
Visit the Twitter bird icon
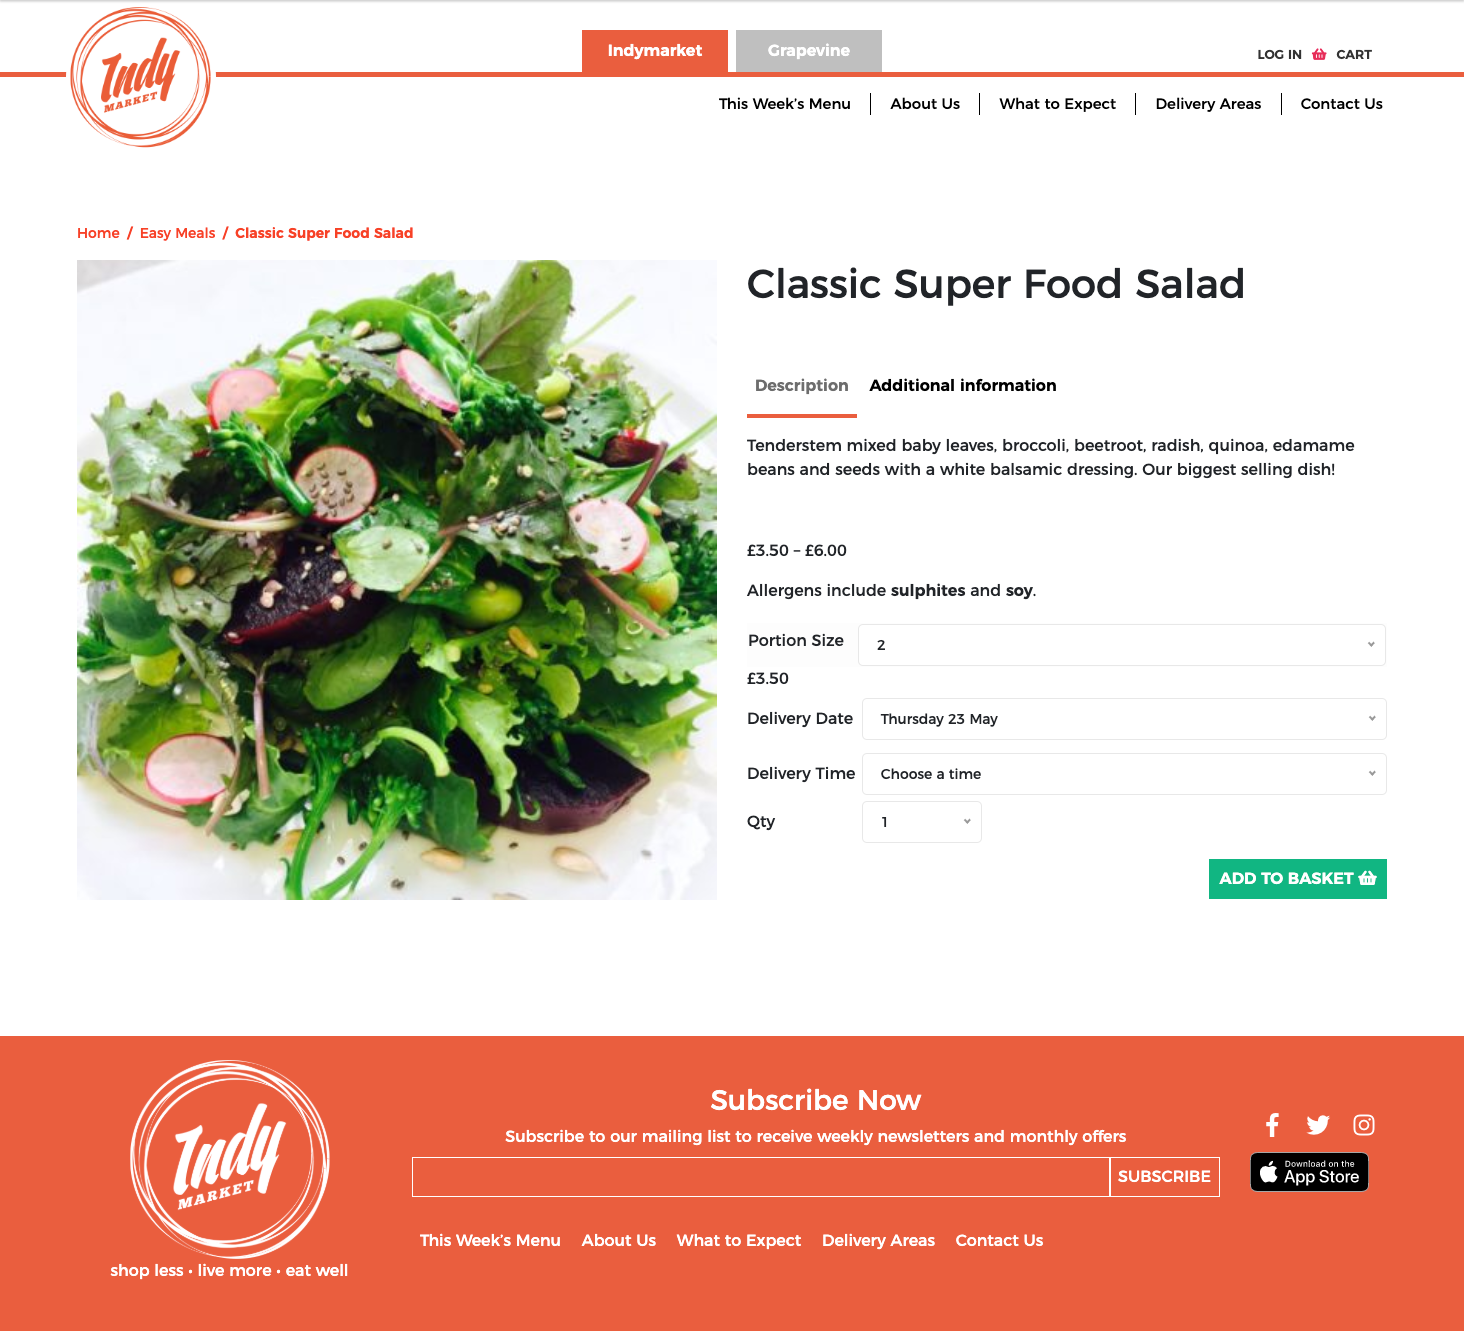tap(1318, 1125)
